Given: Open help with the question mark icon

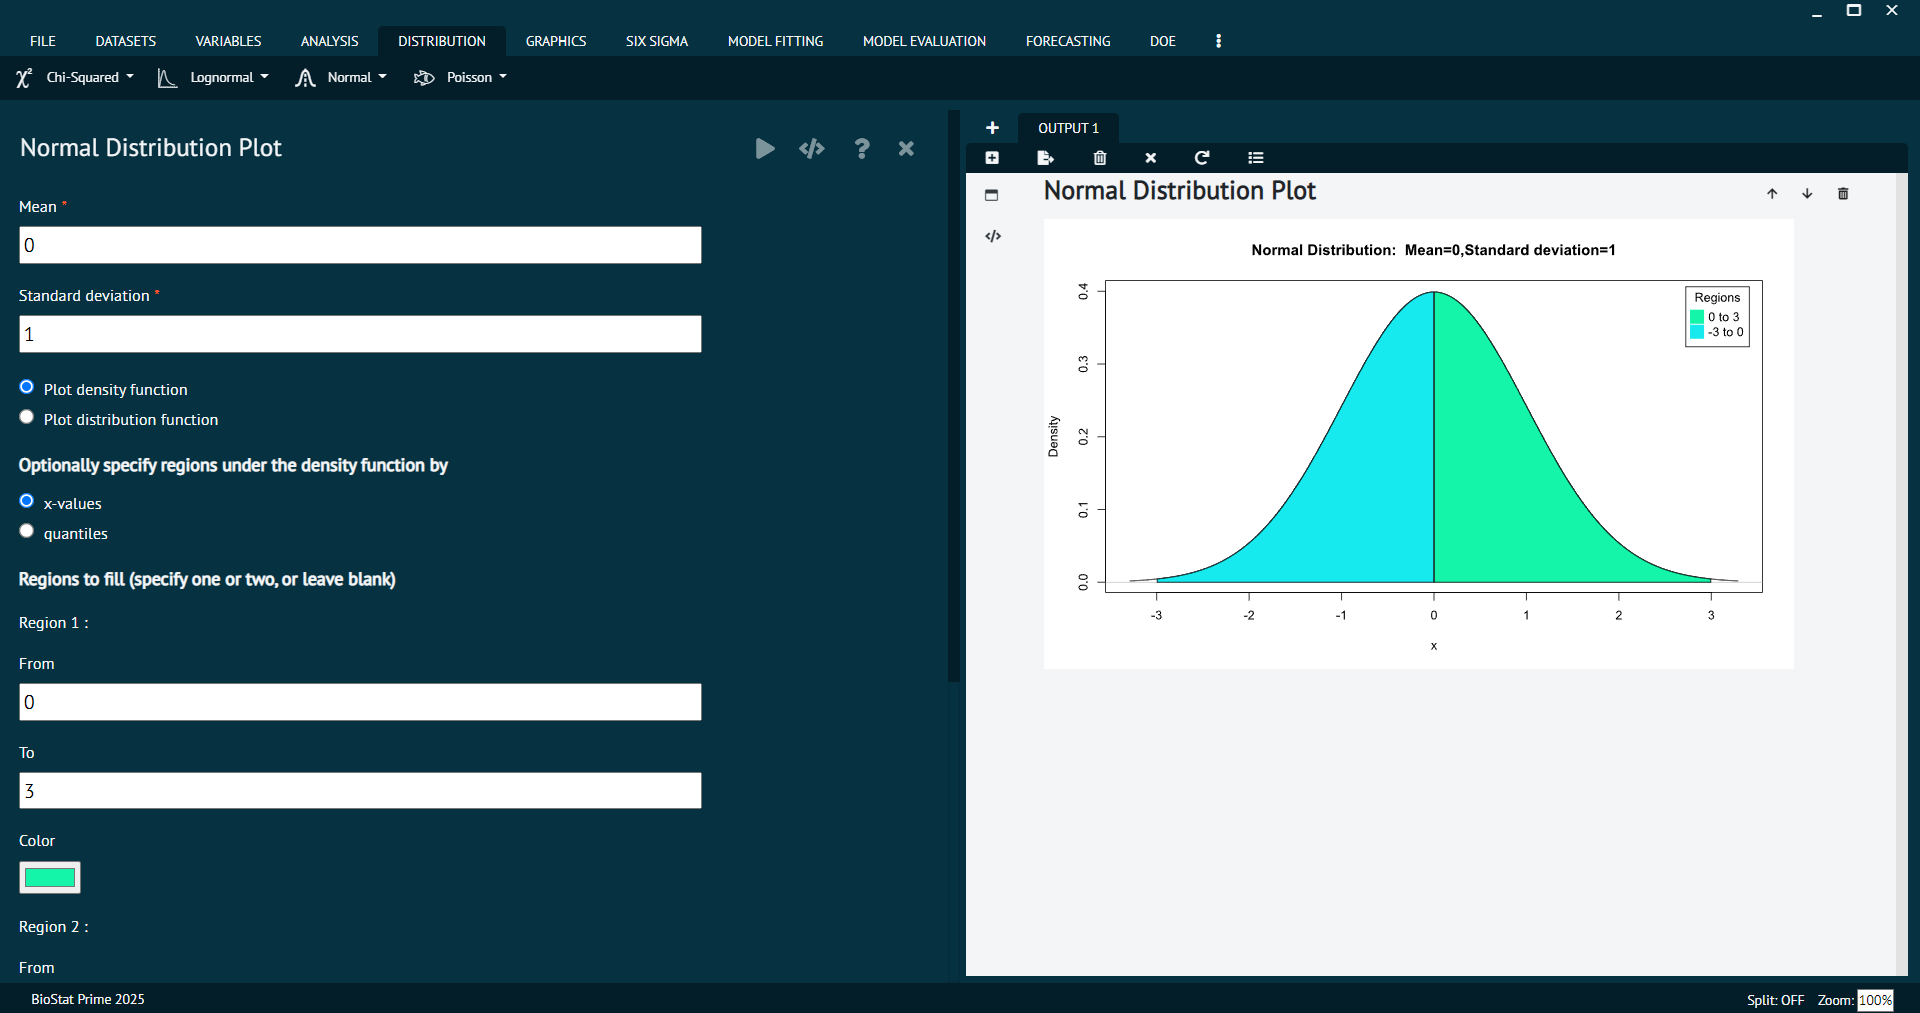Looking at the screenshot, I should click(x=861, y=149).
